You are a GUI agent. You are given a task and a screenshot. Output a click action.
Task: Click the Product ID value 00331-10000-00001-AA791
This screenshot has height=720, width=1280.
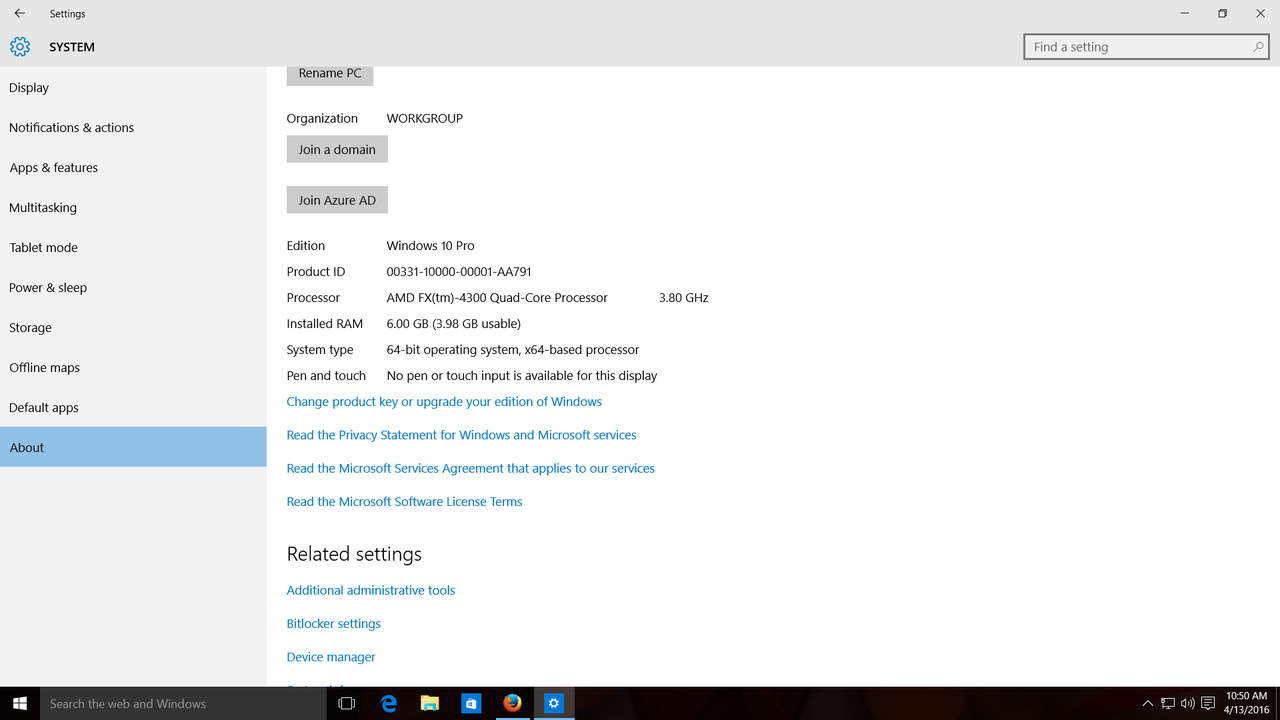(x=459, y=271)
